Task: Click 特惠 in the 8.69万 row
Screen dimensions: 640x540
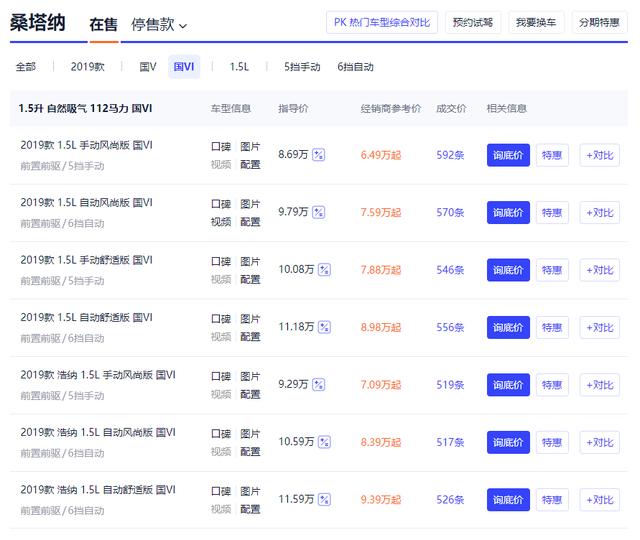Action: [x=552, y=155]
